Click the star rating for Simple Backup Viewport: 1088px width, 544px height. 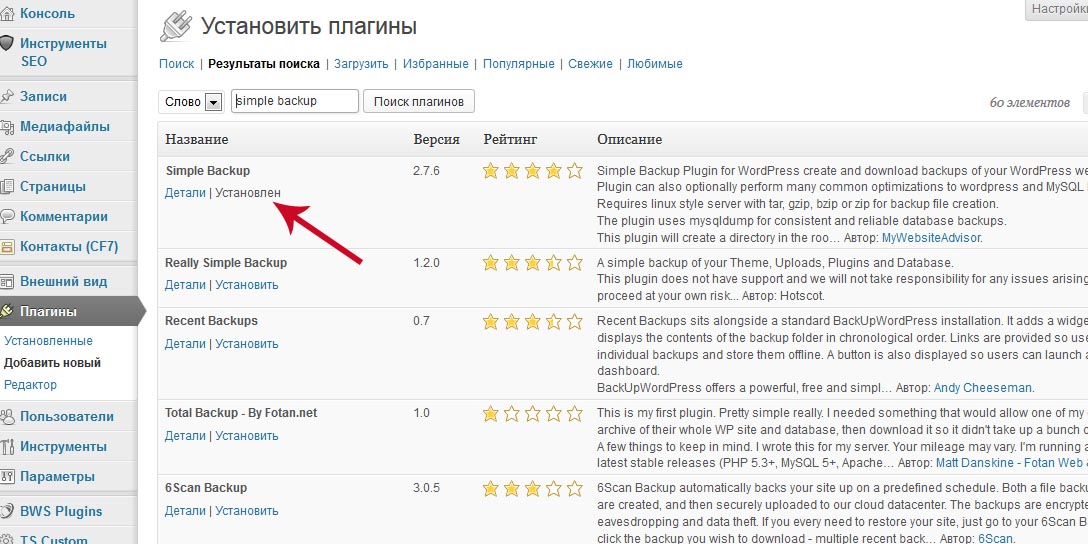point(532,171)
